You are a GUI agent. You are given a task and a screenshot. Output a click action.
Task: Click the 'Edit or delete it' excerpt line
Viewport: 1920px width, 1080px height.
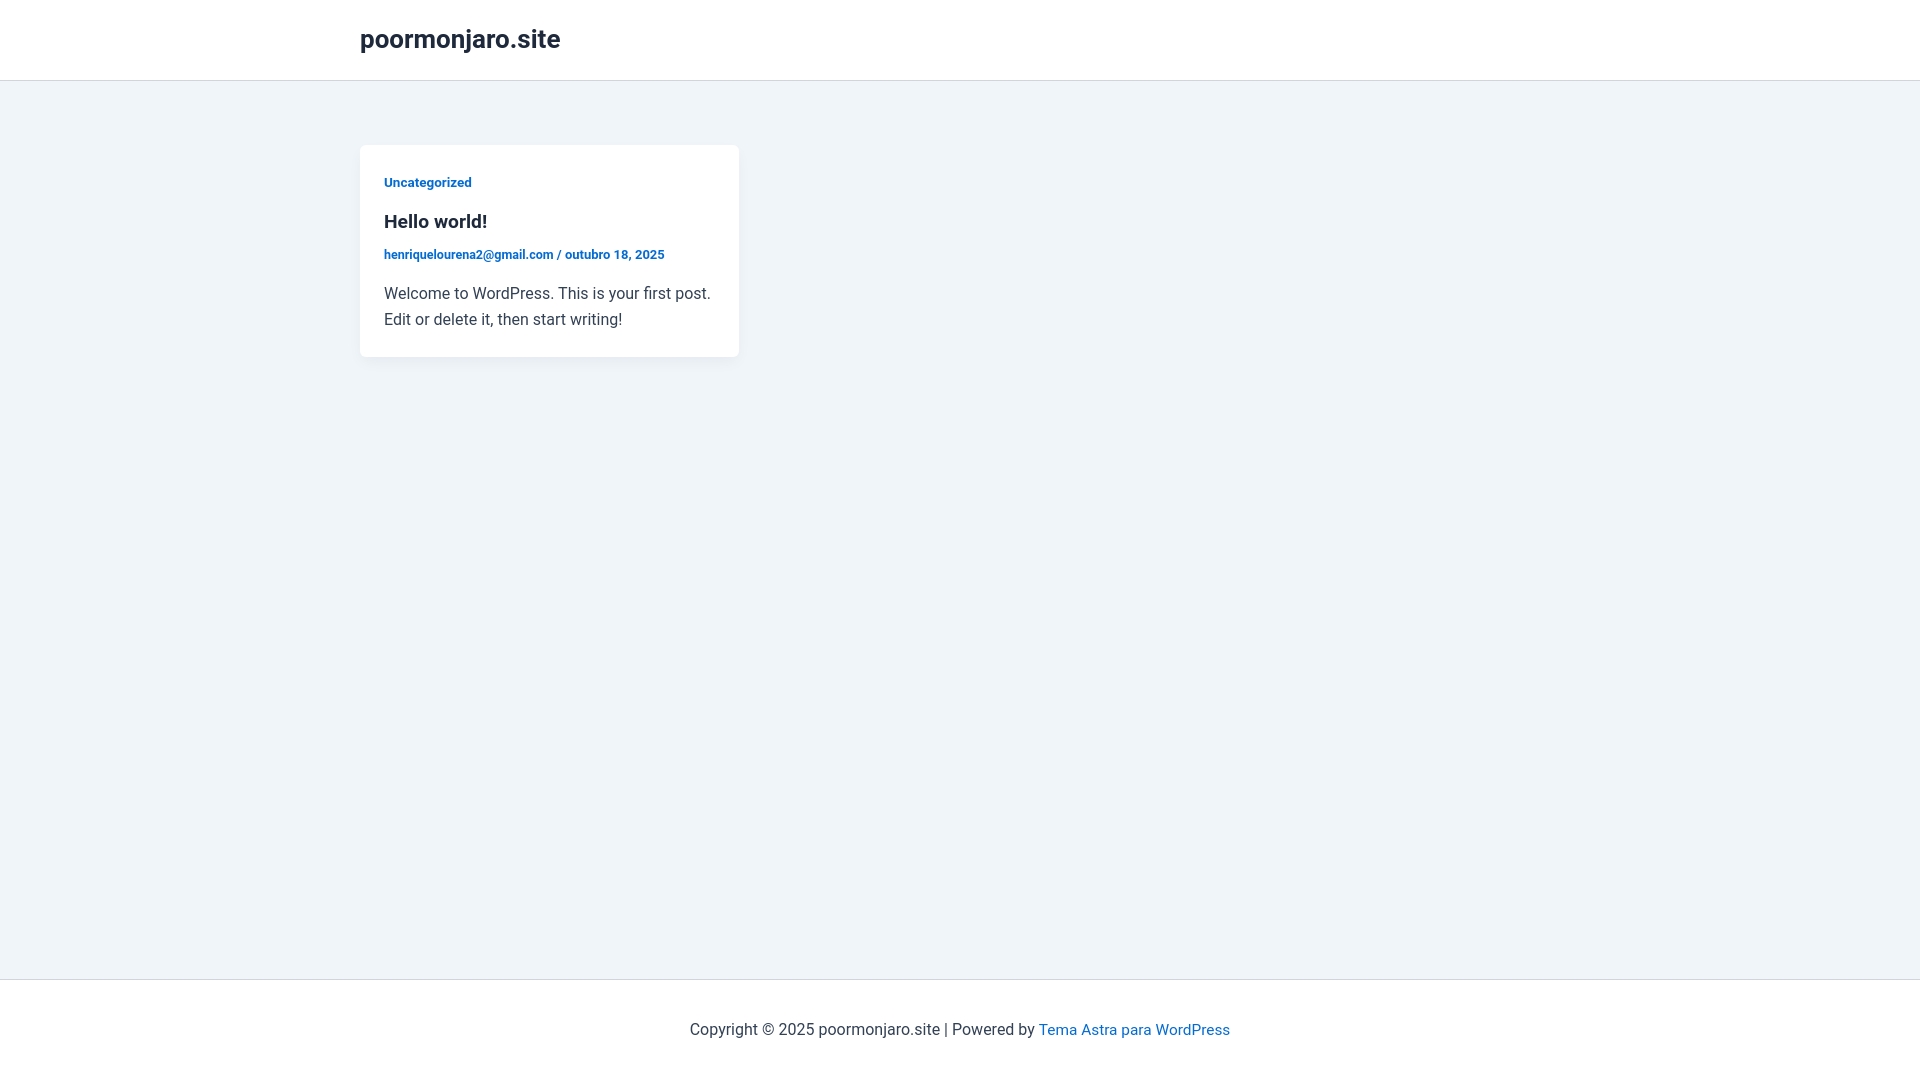[x=438, y=320]
